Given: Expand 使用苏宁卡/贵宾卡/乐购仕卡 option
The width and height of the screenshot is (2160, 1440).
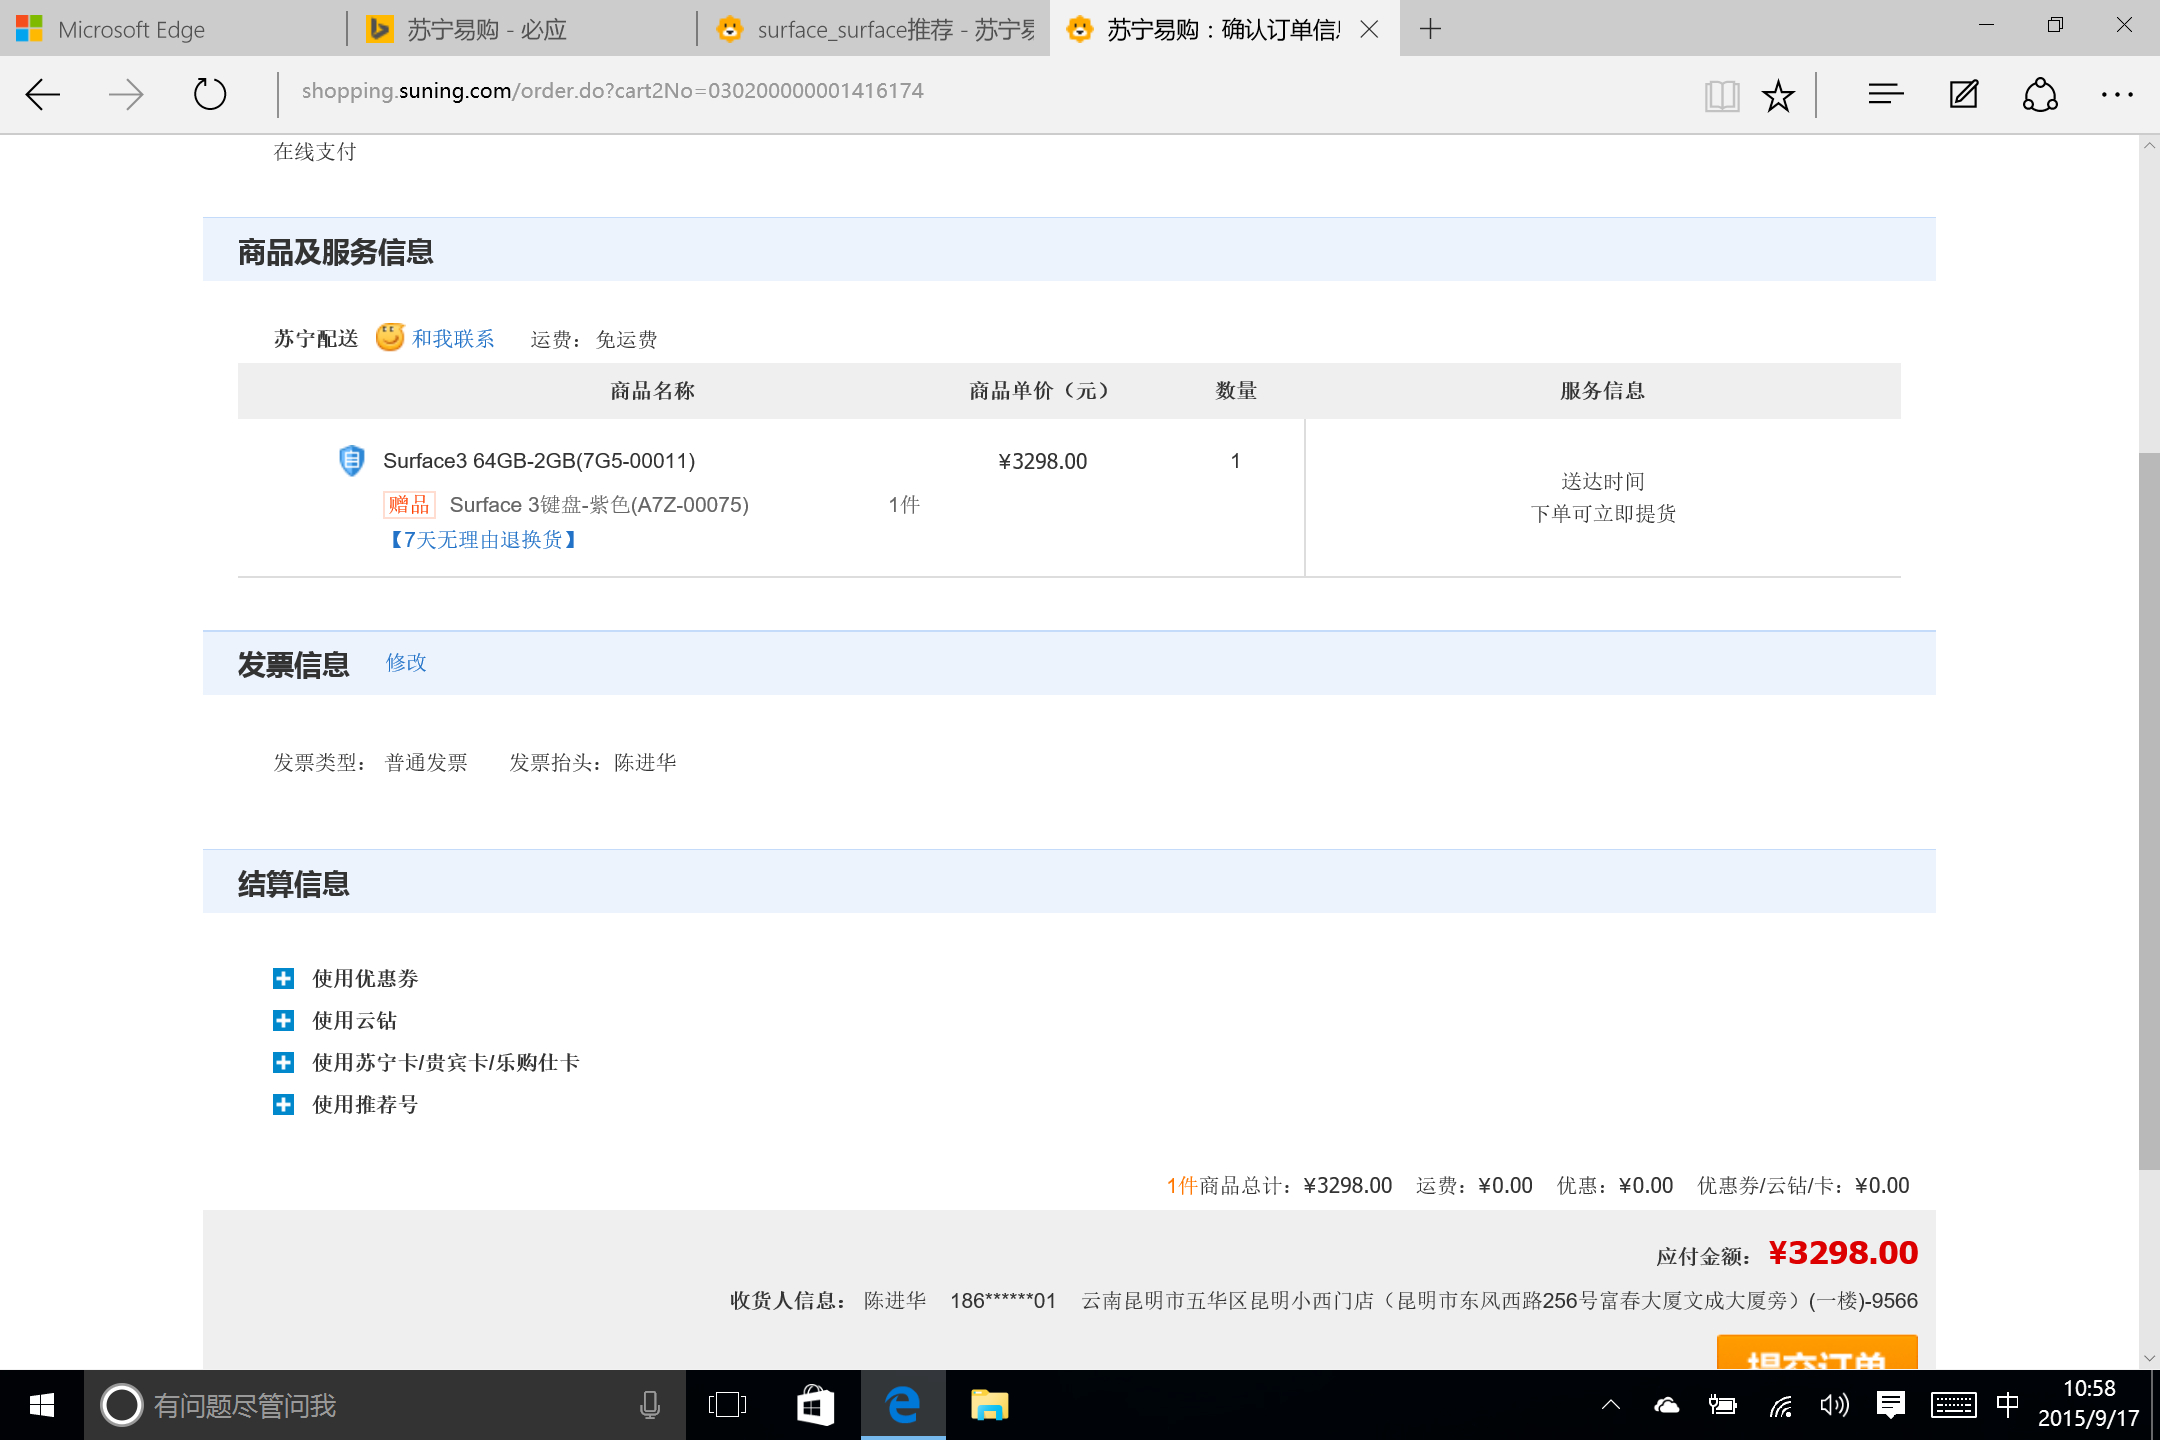Looking at the screenshot, I should (284, 1062).
